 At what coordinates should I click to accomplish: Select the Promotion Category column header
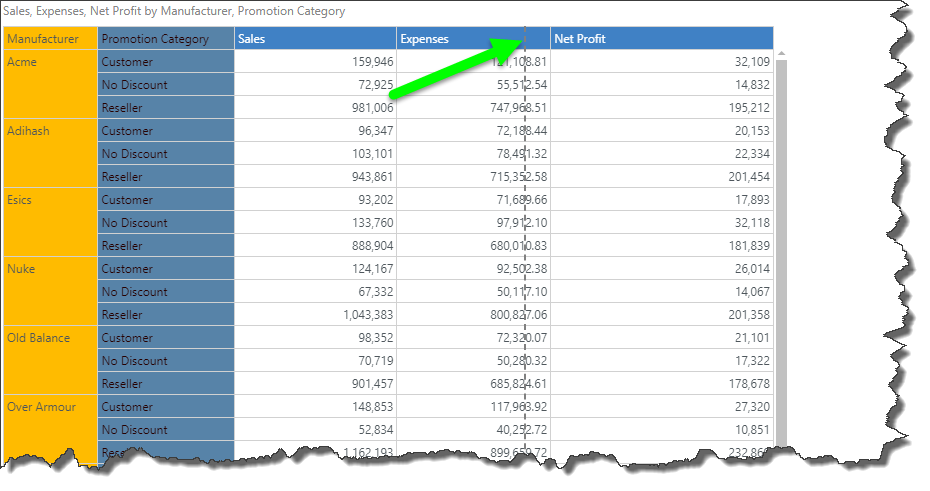tap(165, 39)
